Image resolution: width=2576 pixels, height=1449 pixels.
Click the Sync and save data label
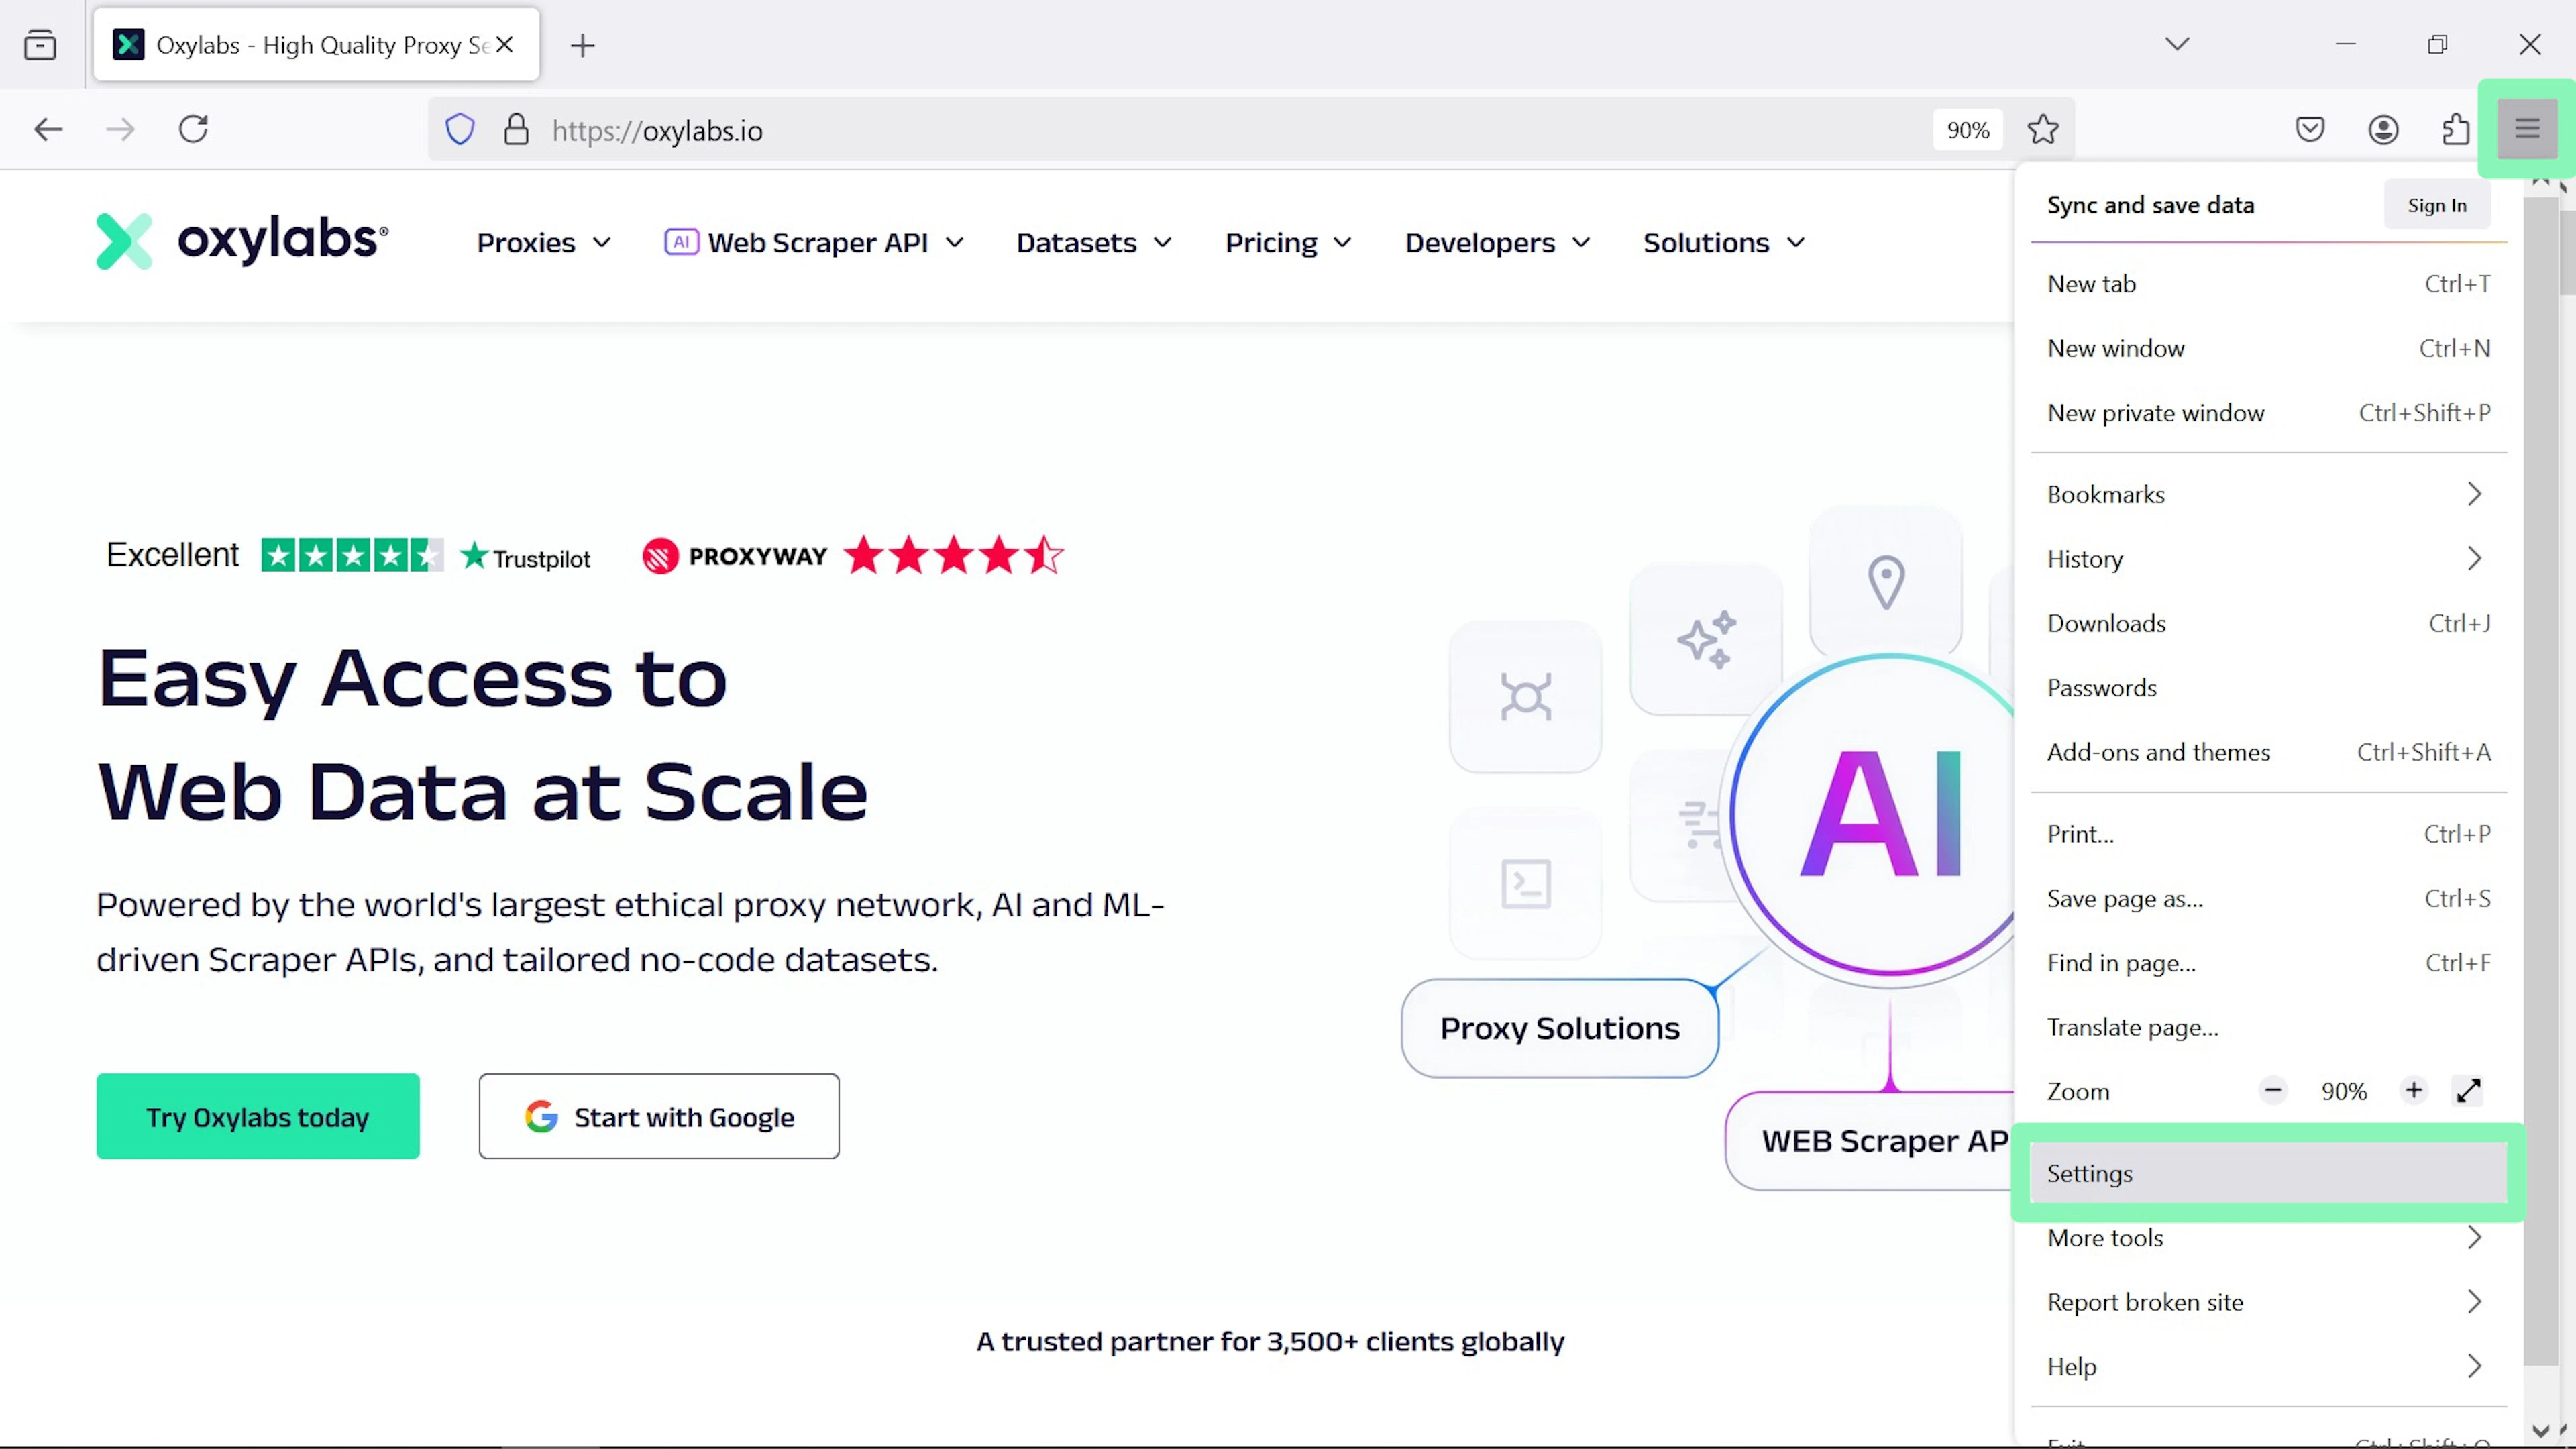click(2150, 205)
